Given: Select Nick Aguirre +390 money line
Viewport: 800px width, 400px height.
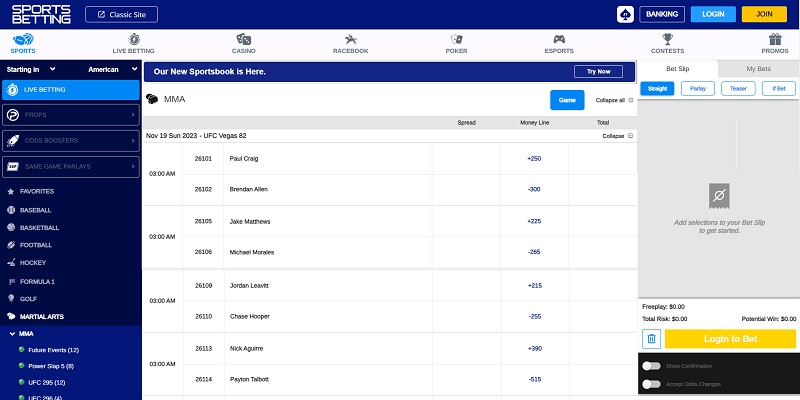Looking at the screenshot, I should (x=535, y=348).
